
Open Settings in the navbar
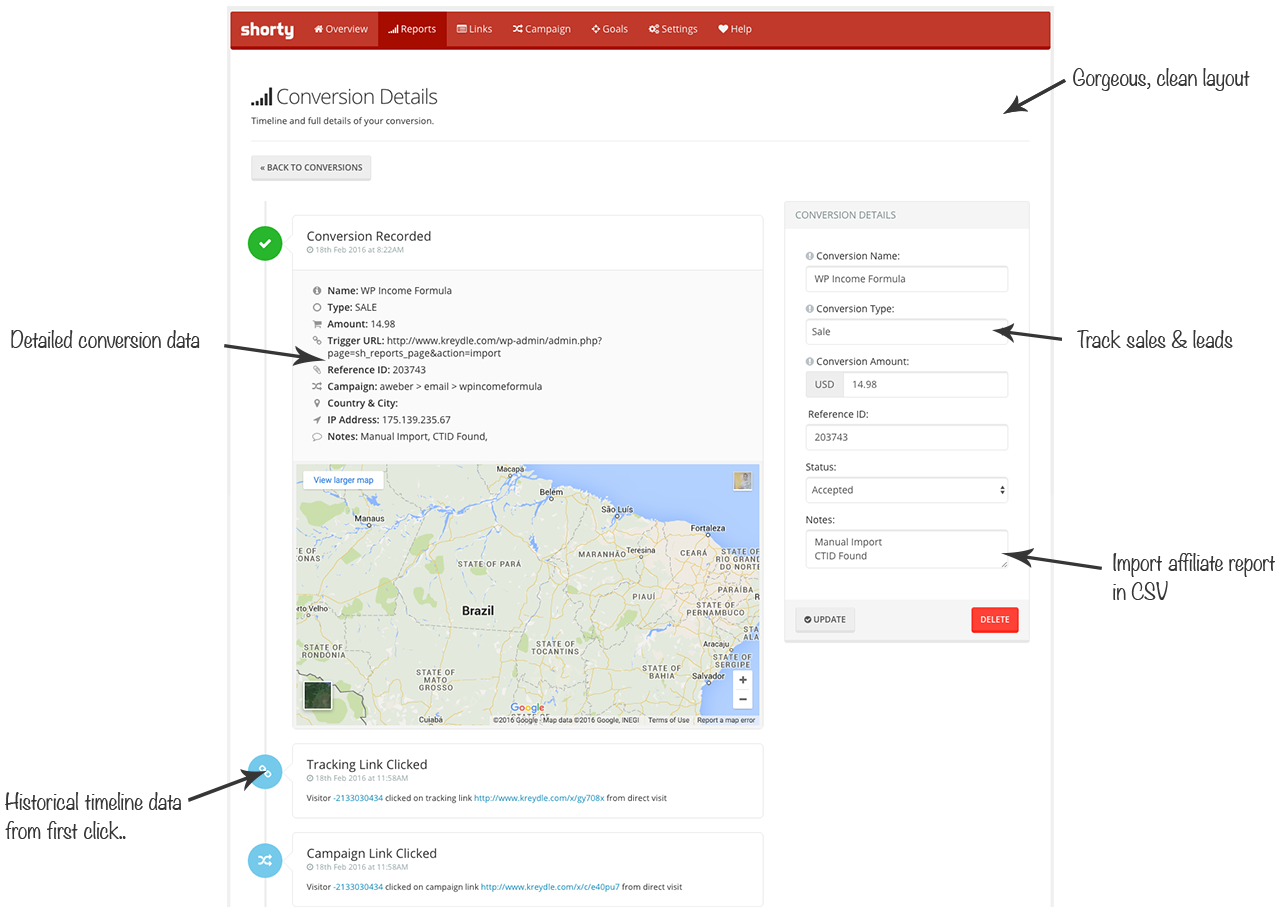click(x=673, y=29)
